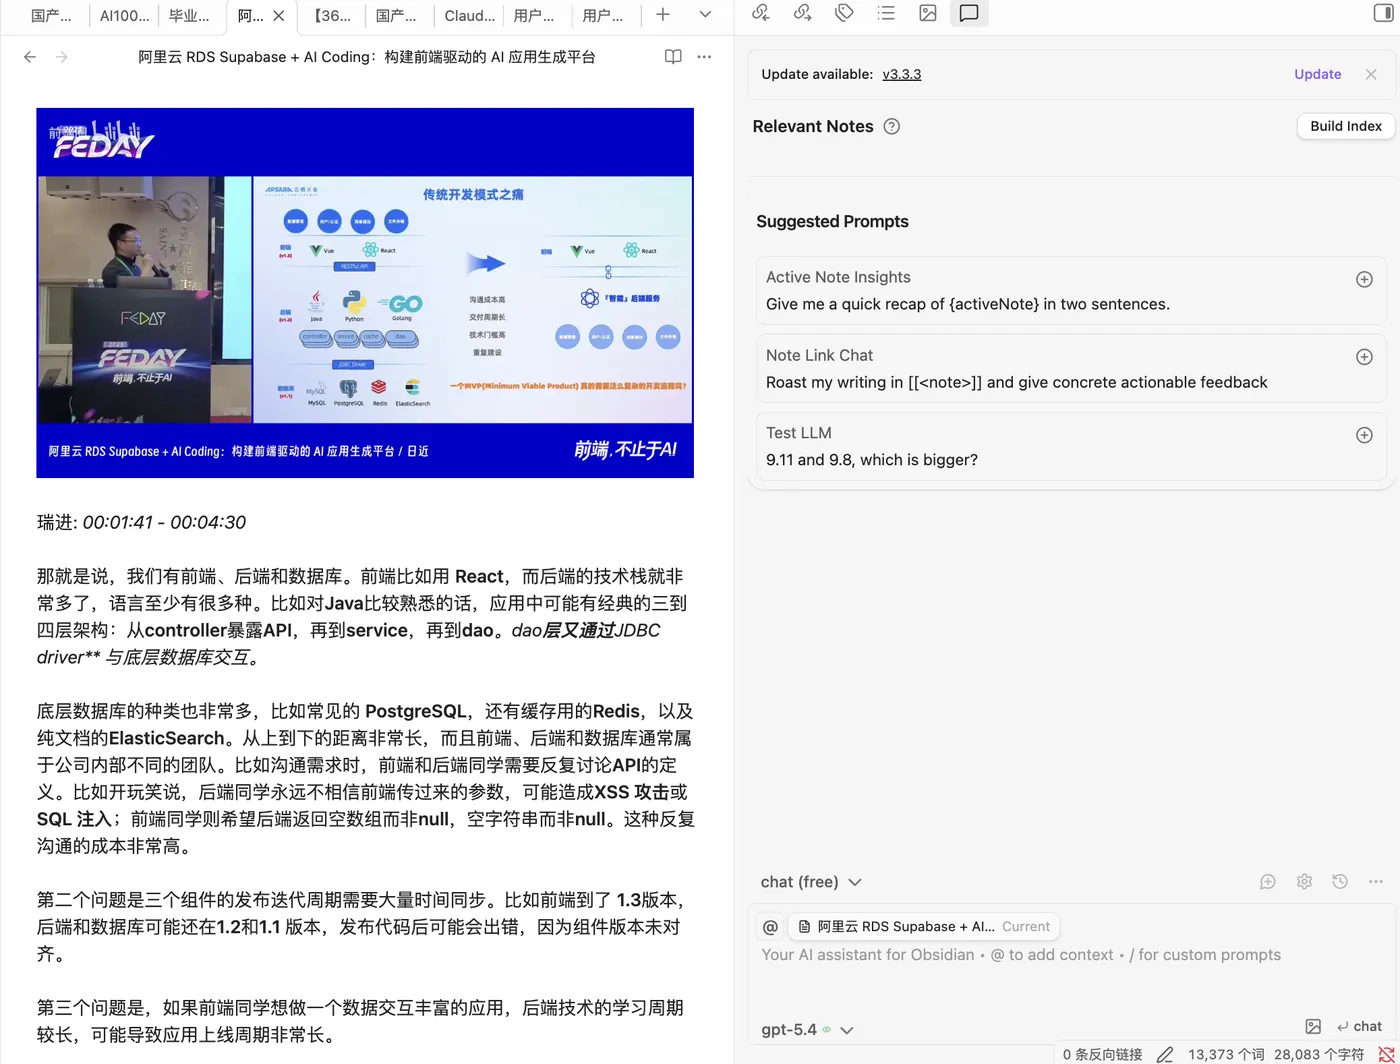This screenshot has width=1400, height=1064.
Task: Click 'Roast my writing' prompt text
Action: pyautogui.click(x=1017, y=382)
